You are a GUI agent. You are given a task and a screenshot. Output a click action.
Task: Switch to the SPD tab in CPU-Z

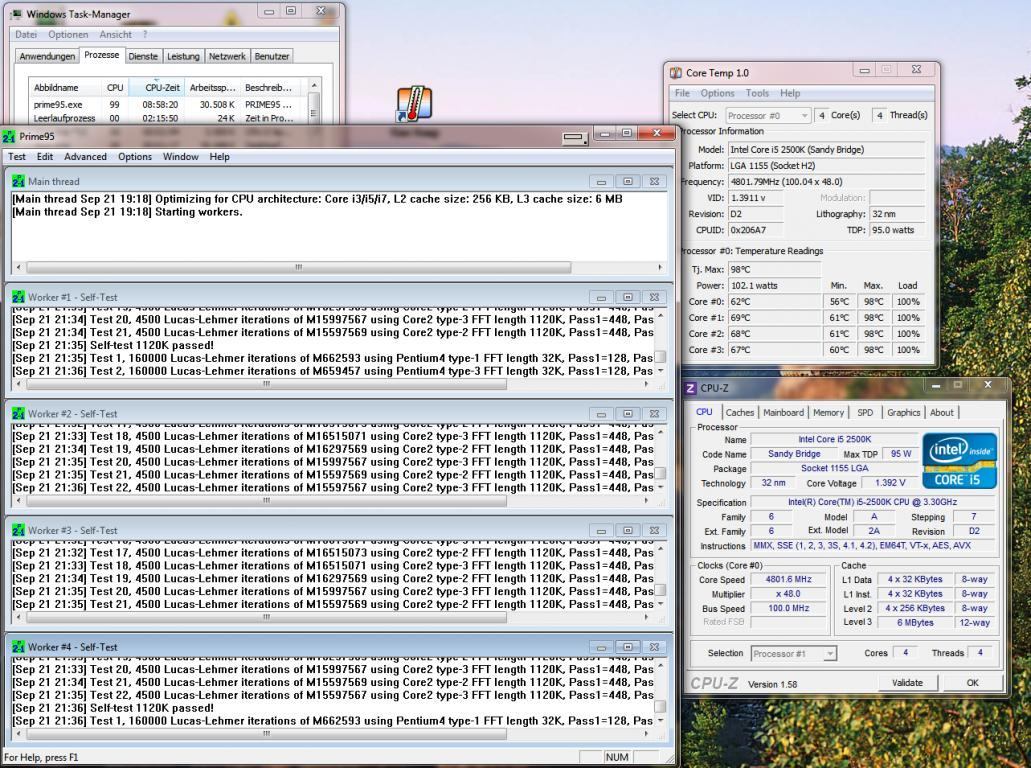pos(865,412)
